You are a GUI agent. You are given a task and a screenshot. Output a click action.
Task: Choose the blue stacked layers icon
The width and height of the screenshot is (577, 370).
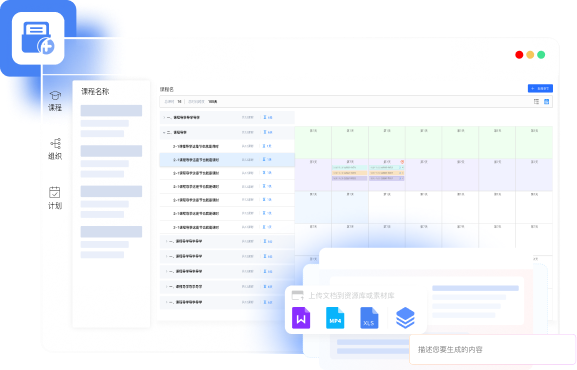pos(405,318)
